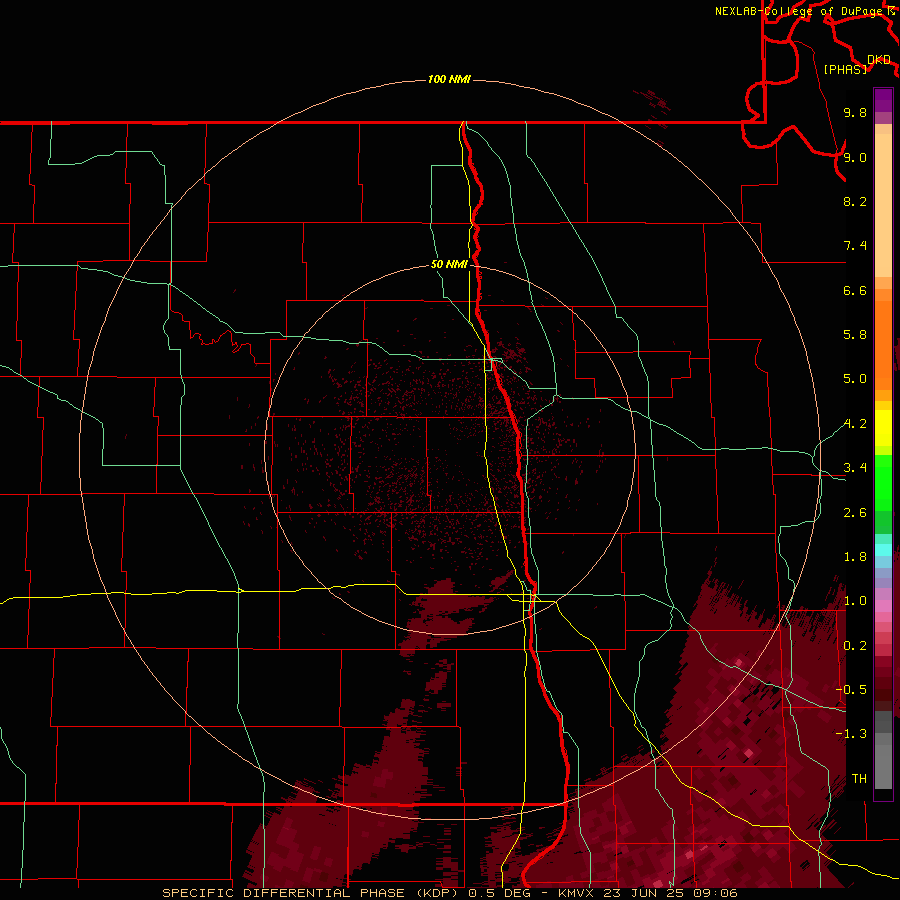Screen dimensions: 900x900
Task: Click the "TH" threshold label on the scale
Action: 859,779
